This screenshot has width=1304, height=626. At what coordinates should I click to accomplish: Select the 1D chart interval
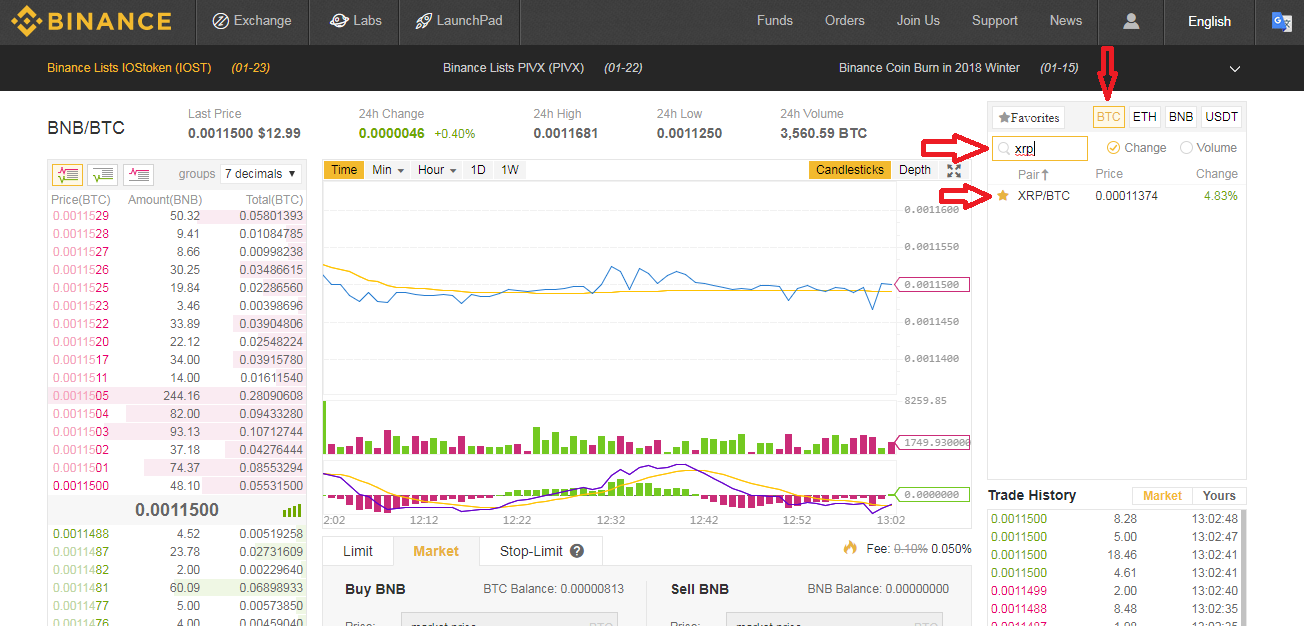pyautogui.click(x=478, y=170)
